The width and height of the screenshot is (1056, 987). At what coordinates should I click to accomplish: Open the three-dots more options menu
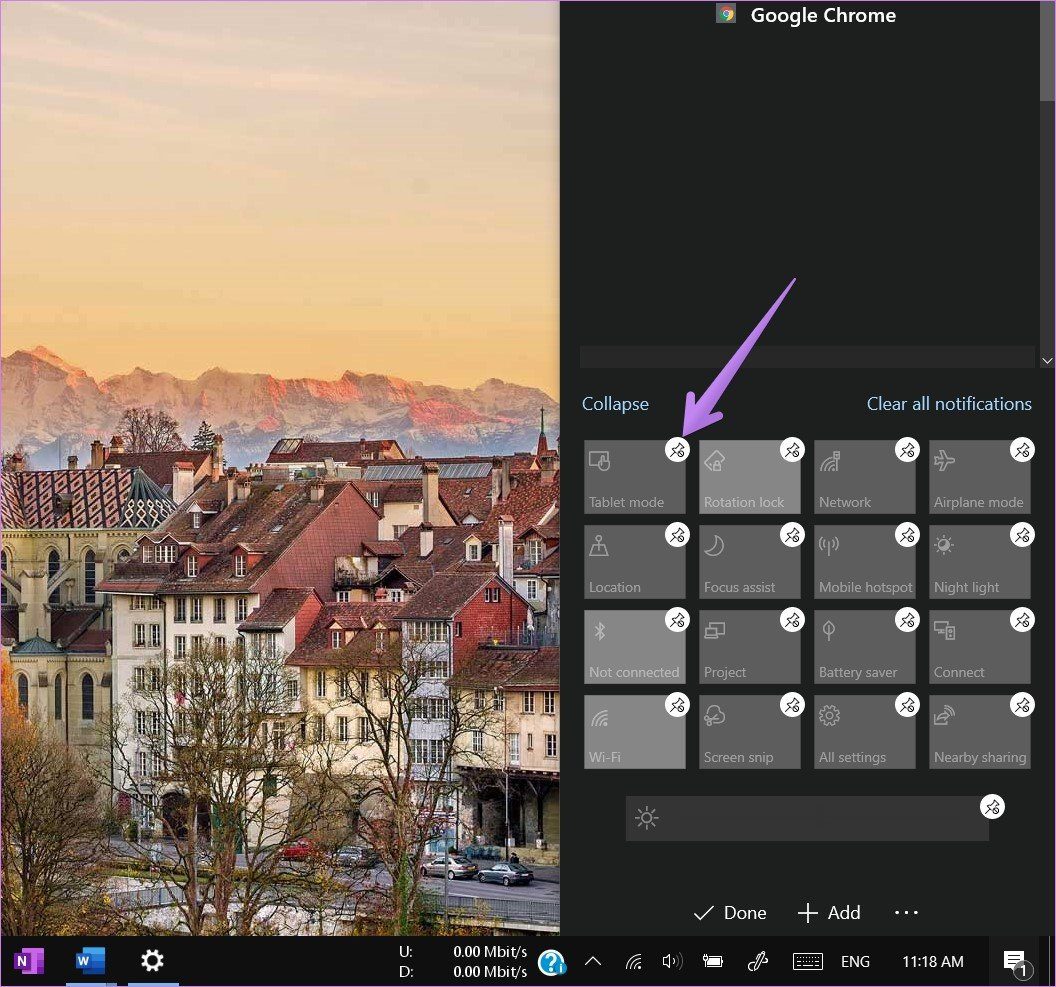point(906,913)
